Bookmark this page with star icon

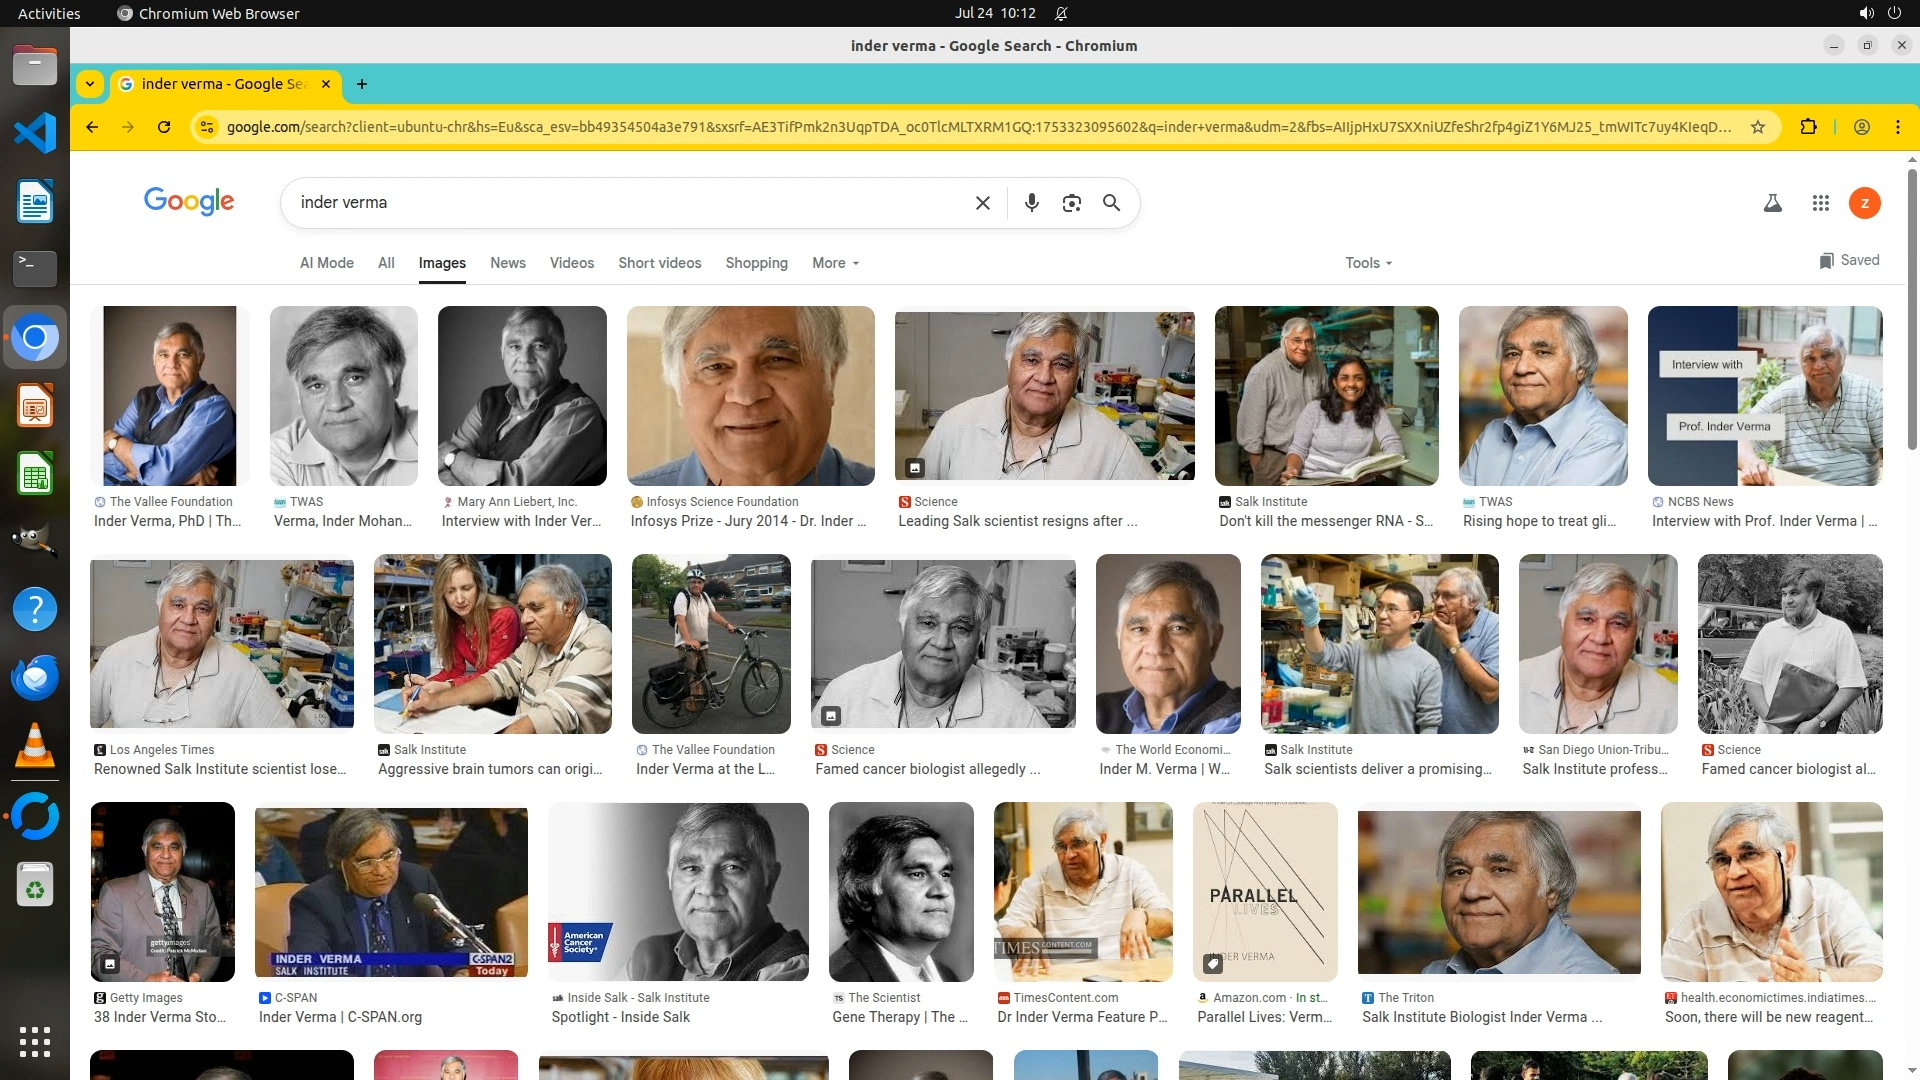[1758, 127]
